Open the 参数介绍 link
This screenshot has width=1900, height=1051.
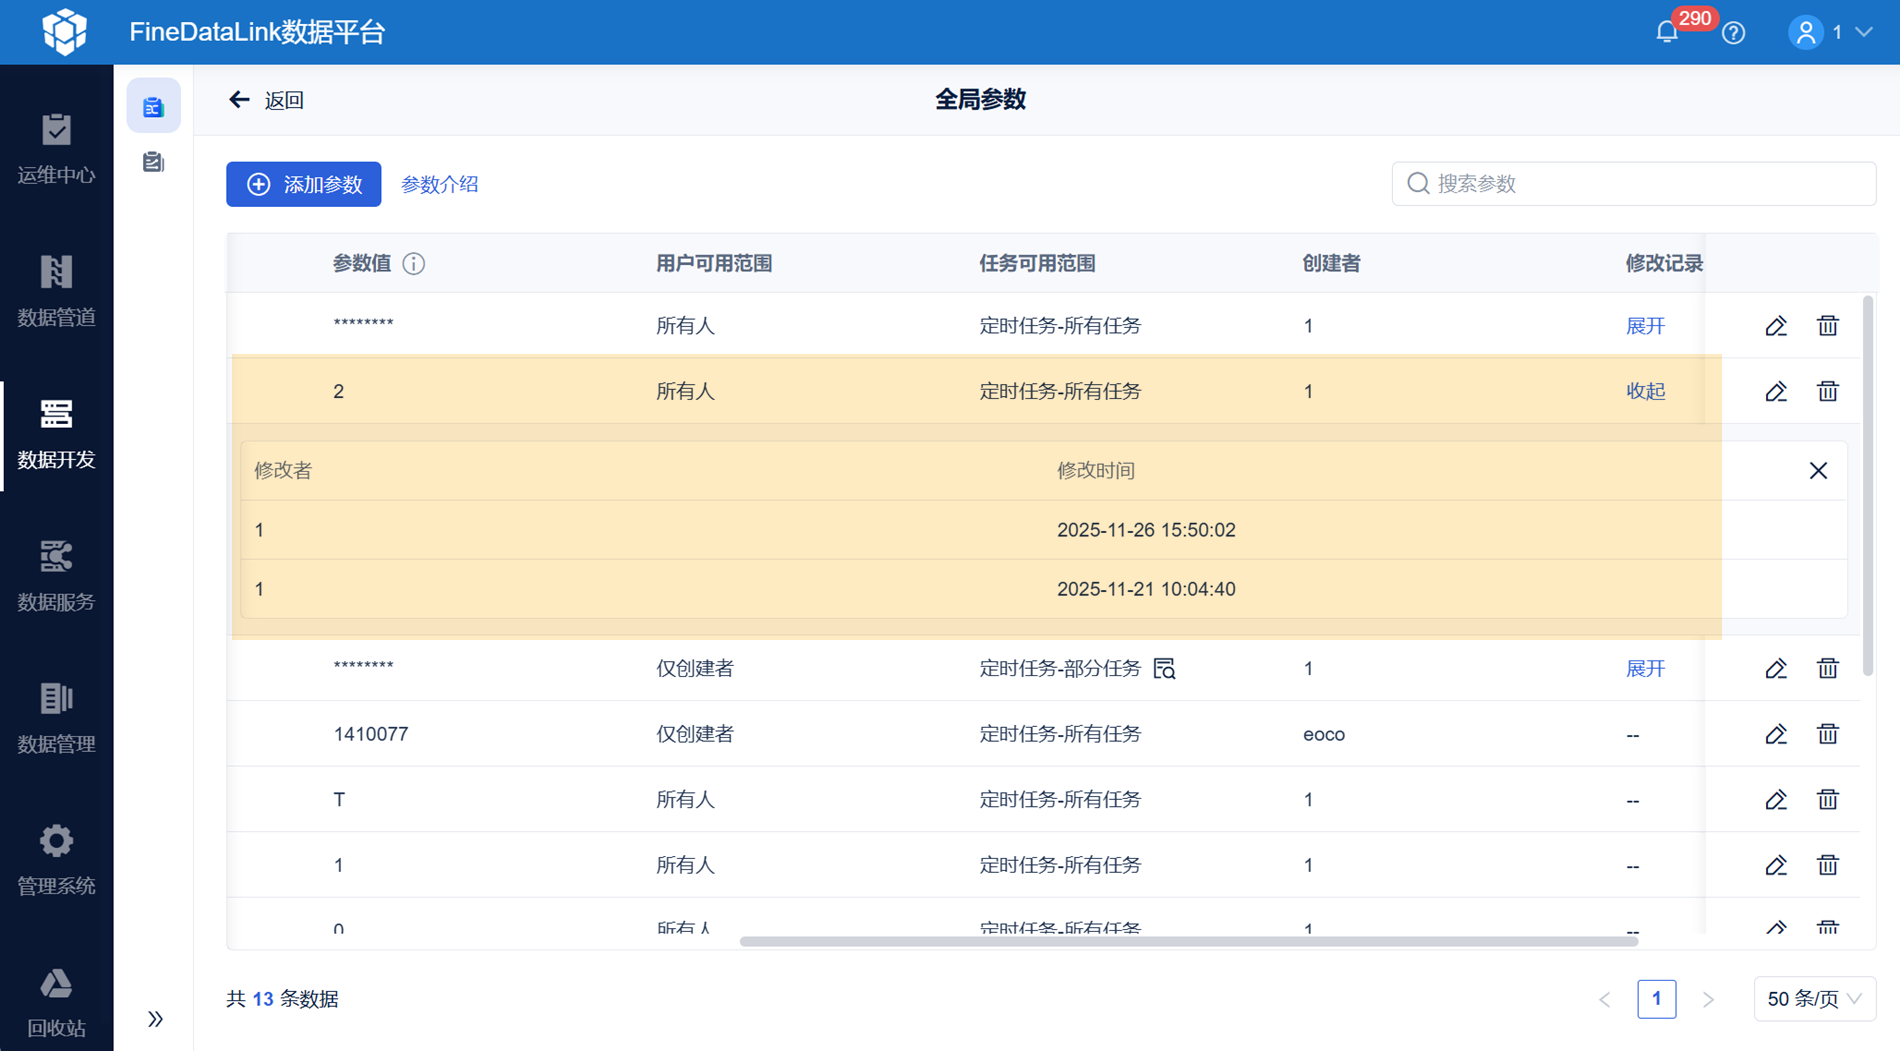click(x=440, y=184)
